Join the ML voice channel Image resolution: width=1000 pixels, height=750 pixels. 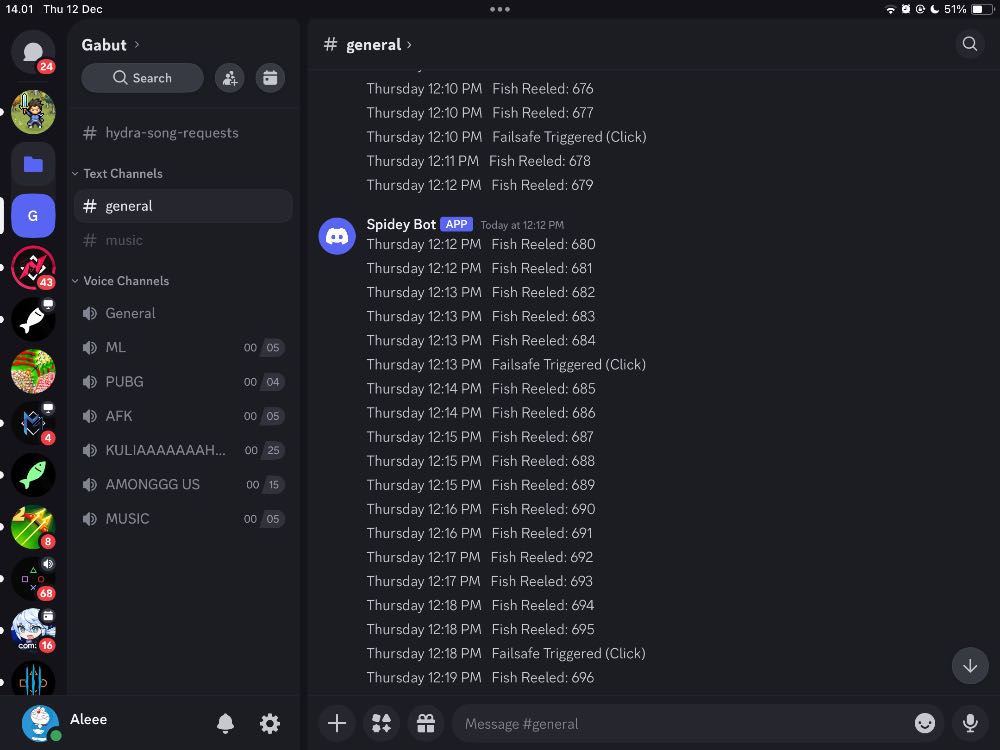pyautogui.click(x=183, y=348)
